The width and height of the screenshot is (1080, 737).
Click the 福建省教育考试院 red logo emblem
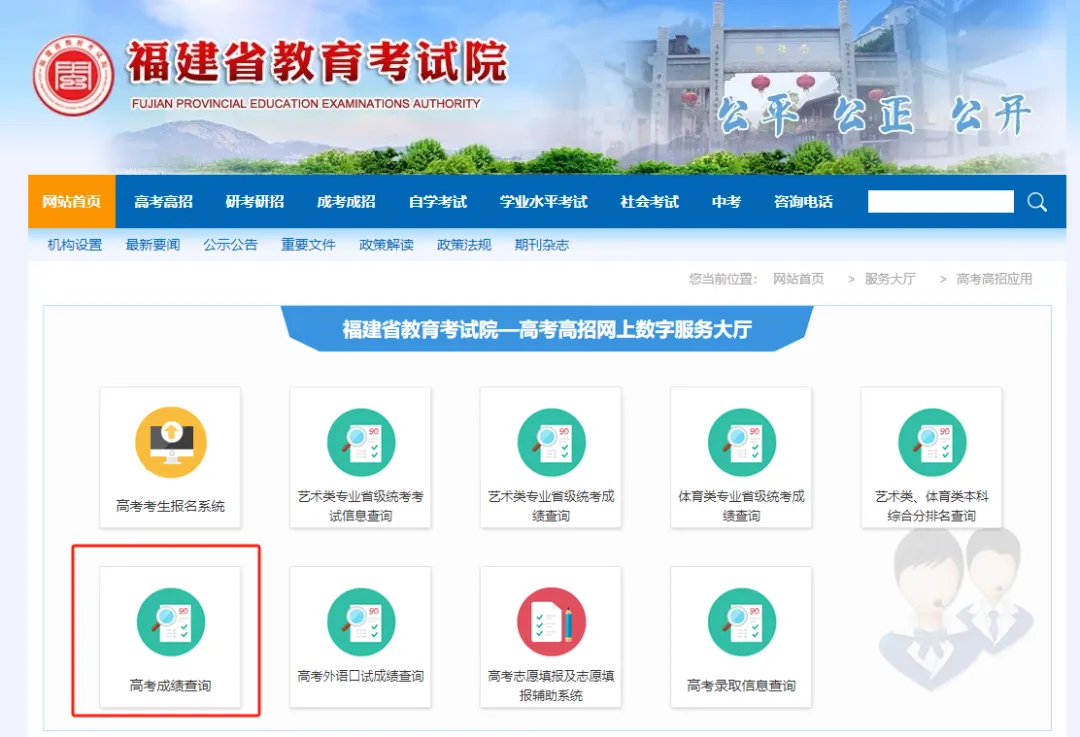coord(72,75)
